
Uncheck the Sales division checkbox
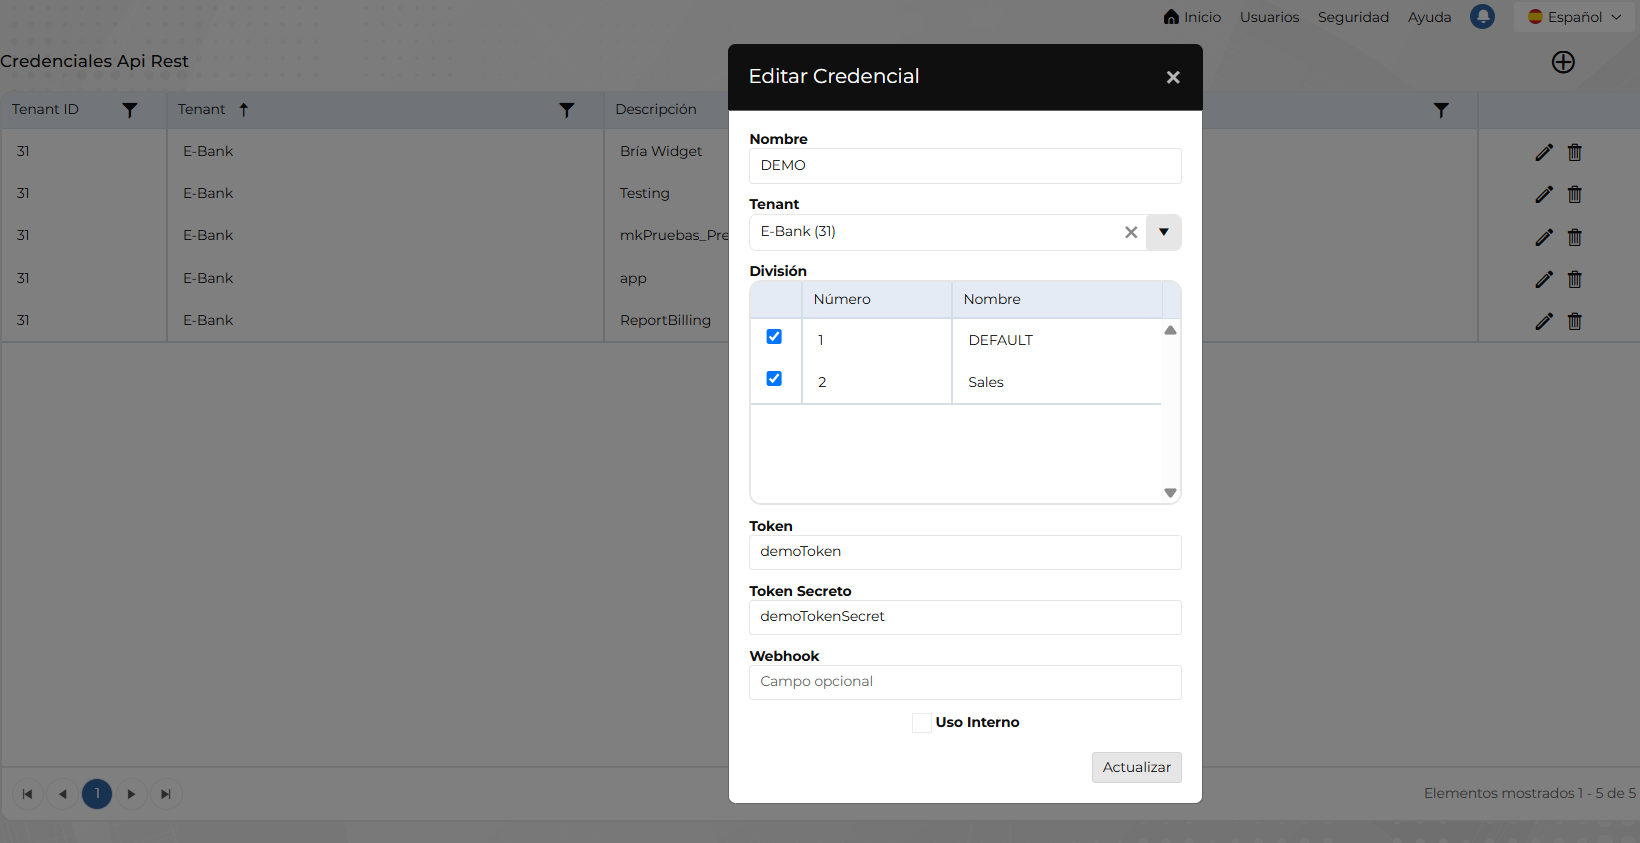click(x=774, y=379)
